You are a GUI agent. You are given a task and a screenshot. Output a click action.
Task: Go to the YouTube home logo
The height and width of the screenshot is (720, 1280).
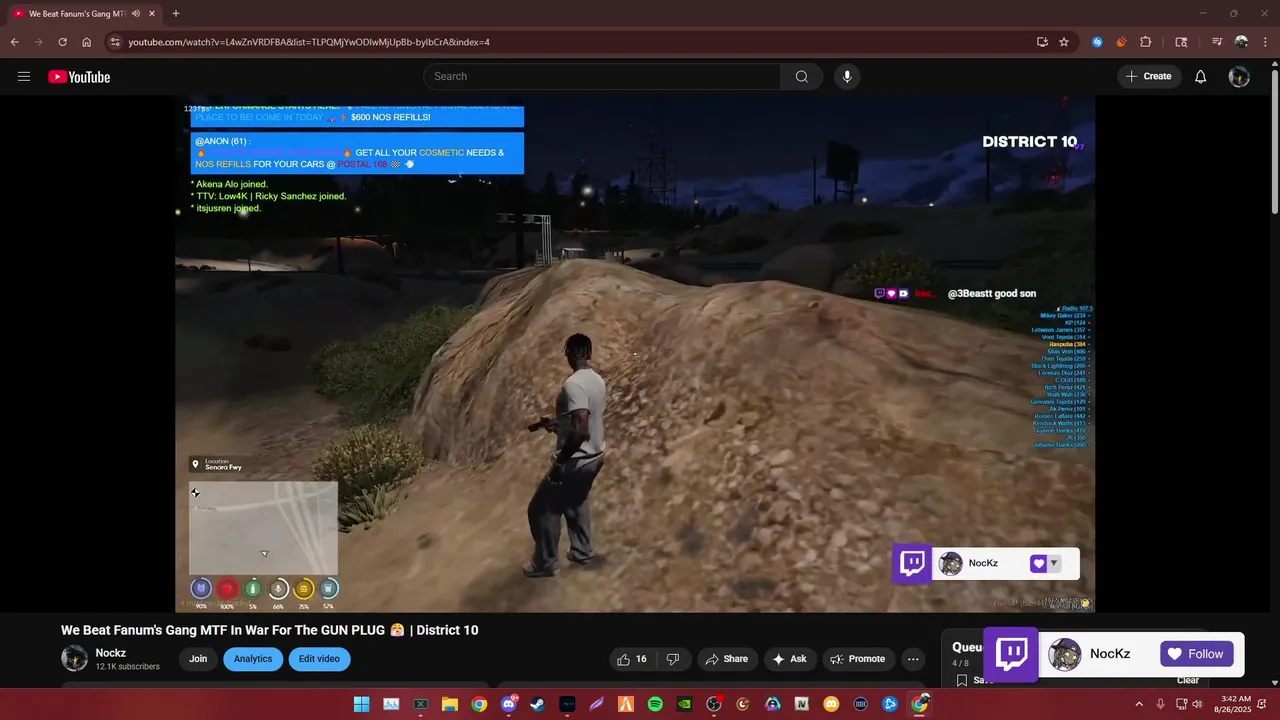[x=79, y=77]
